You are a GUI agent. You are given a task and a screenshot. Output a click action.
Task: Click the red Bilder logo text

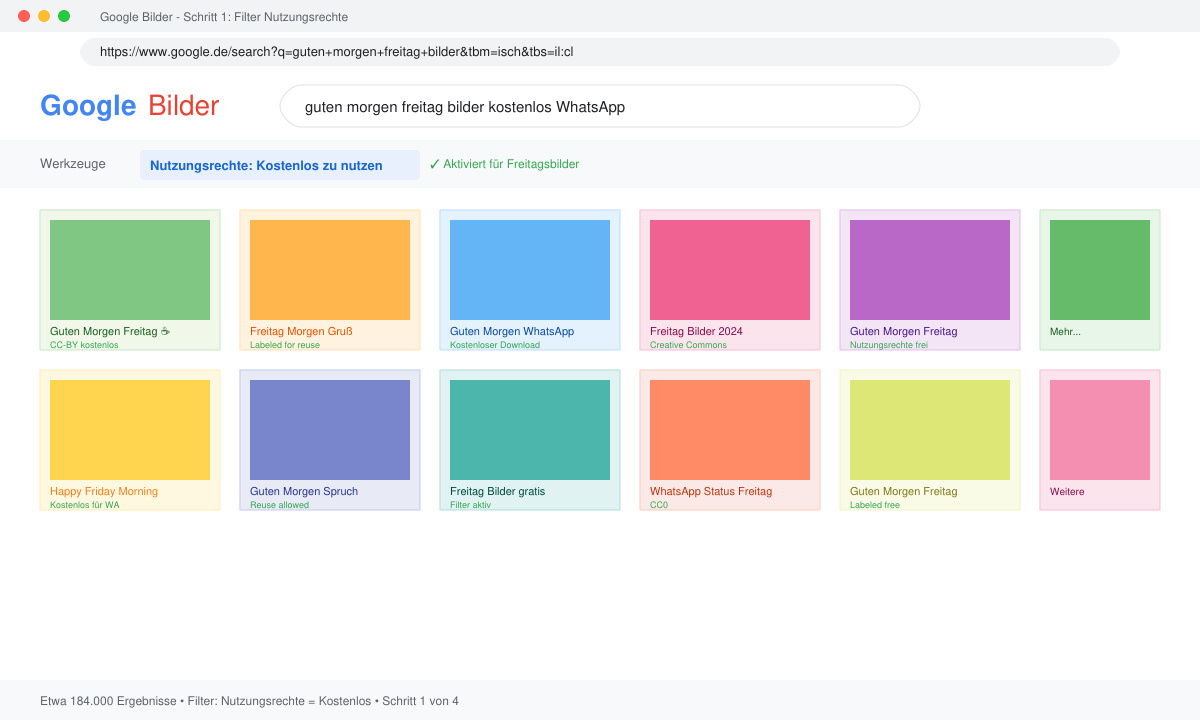pyautogui.click(x=184, y=106)
